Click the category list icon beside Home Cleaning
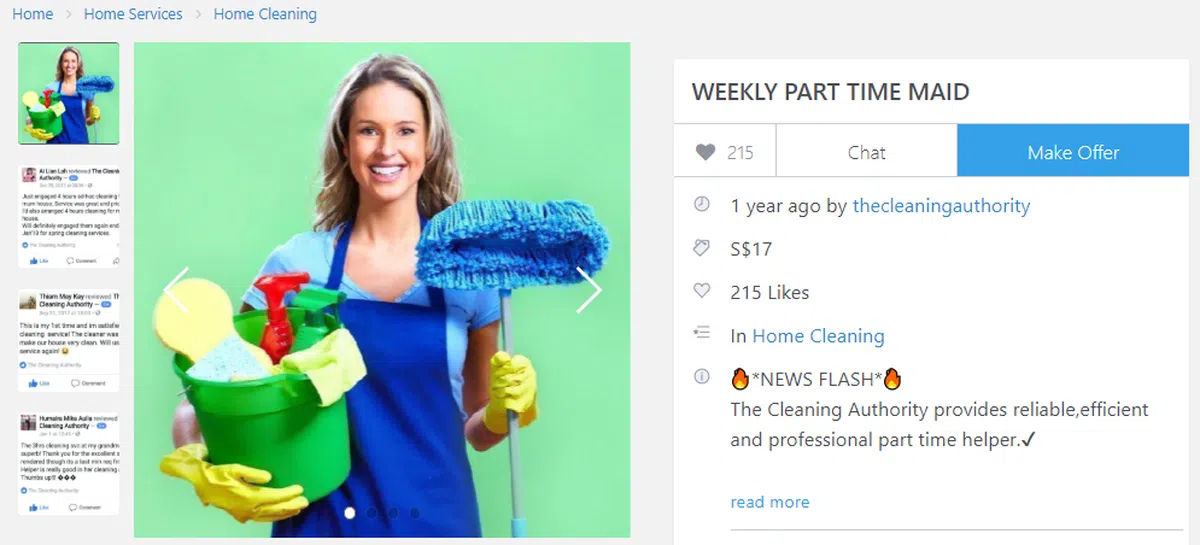 tap(702, 332)
